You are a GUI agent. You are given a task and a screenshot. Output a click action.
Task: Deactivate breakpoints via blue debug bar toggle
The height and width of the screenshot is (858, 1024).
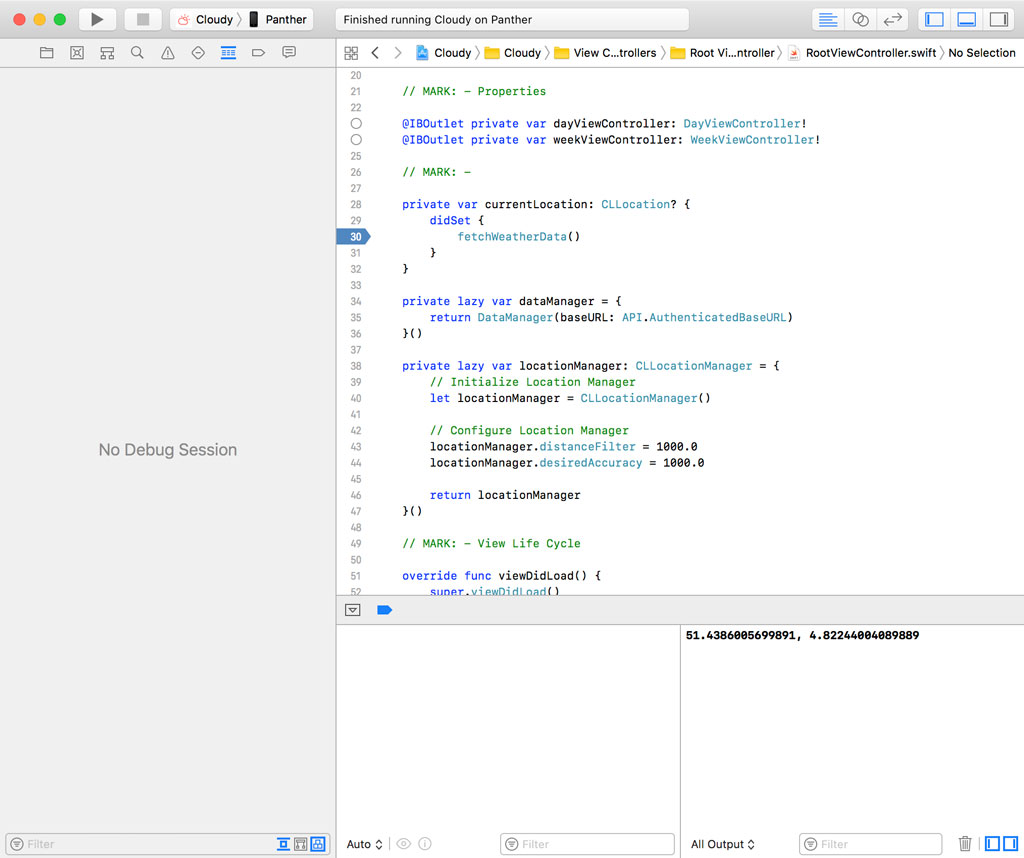point(385,609)
